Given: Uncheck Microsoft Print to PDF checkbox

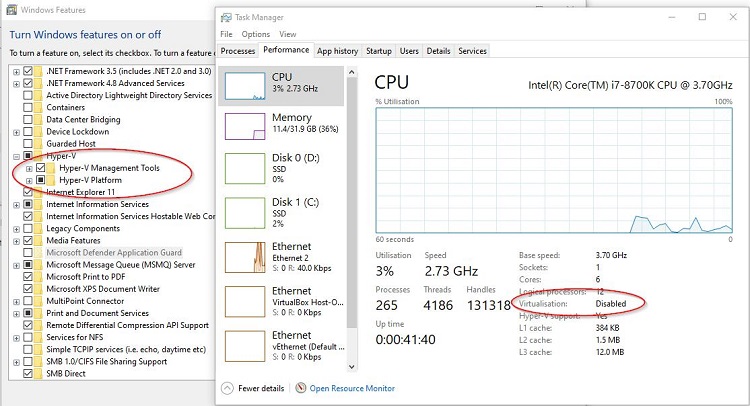Looking at the screenshot, I should pyautogui.click(x=28, y=277).
